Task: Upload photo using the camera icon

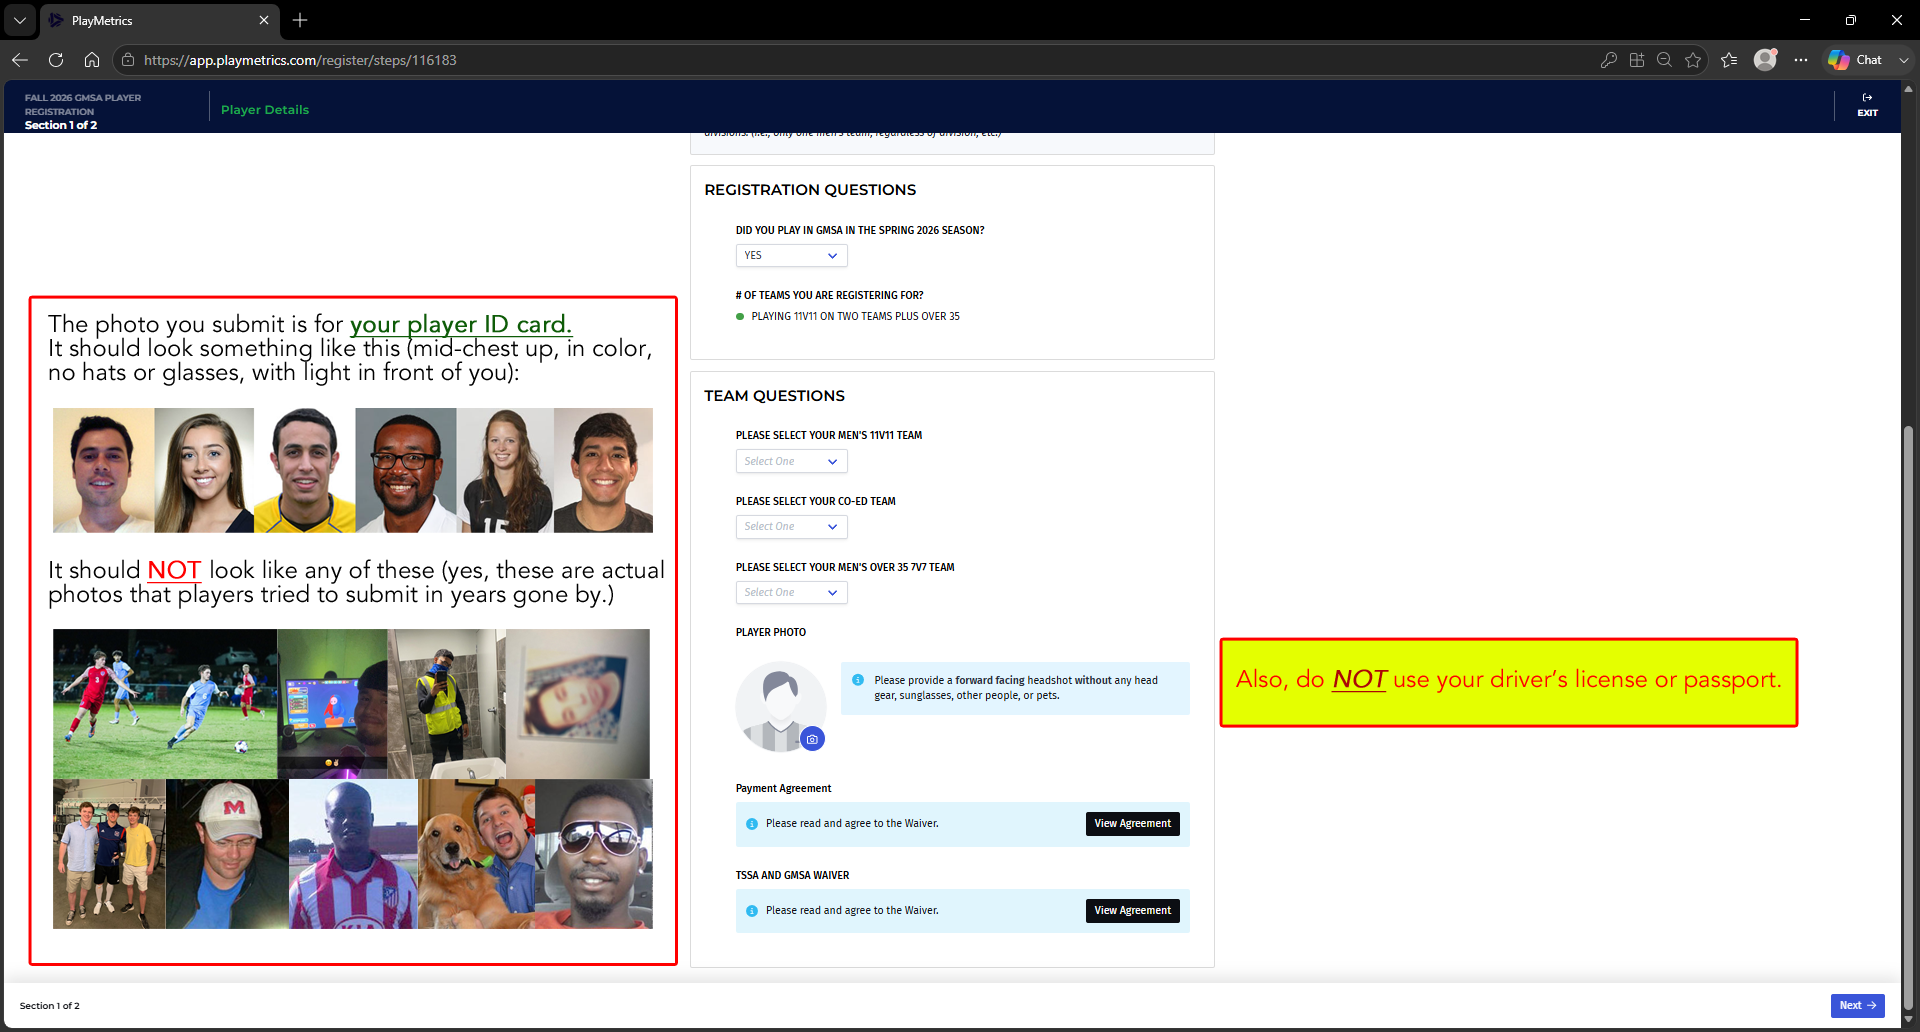Action: [x=812, y=739]
